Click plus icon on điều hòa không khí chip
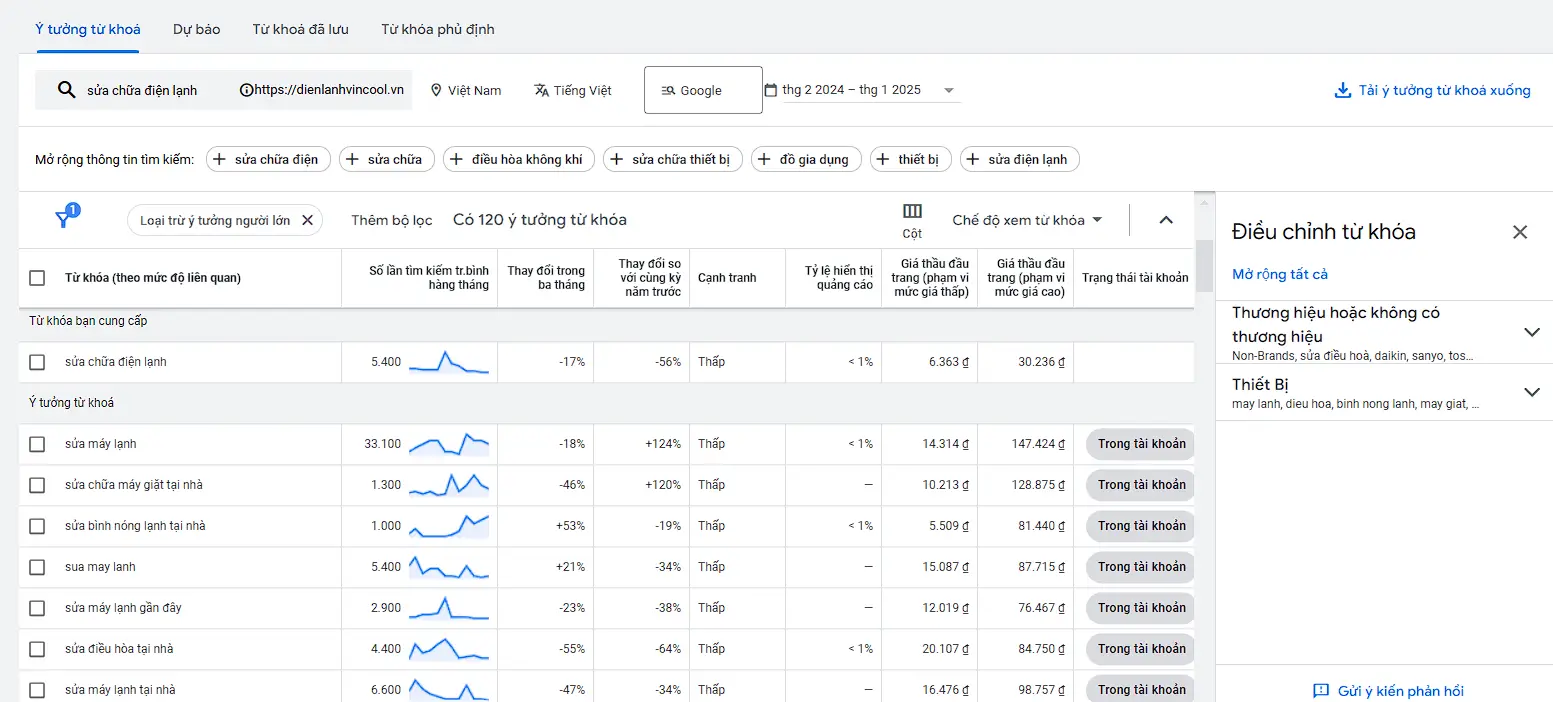 [457, 159]
